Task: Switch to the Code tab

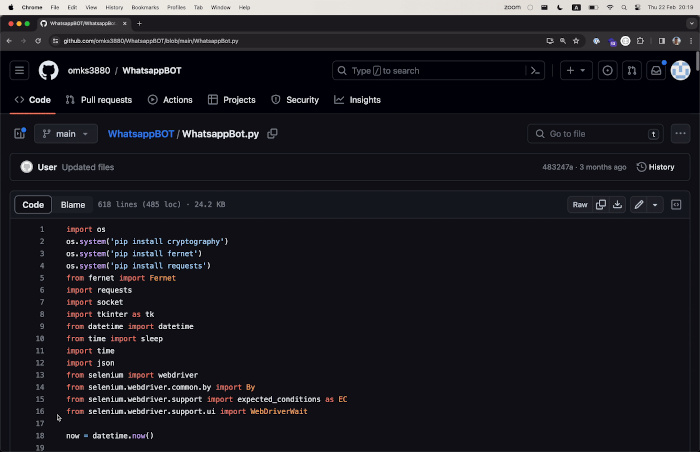Action: (x=33, y=100)
